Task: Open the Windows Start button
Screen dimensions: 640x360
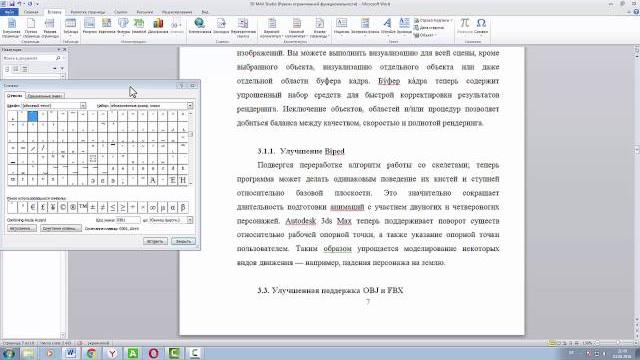Action: [8, 353]
